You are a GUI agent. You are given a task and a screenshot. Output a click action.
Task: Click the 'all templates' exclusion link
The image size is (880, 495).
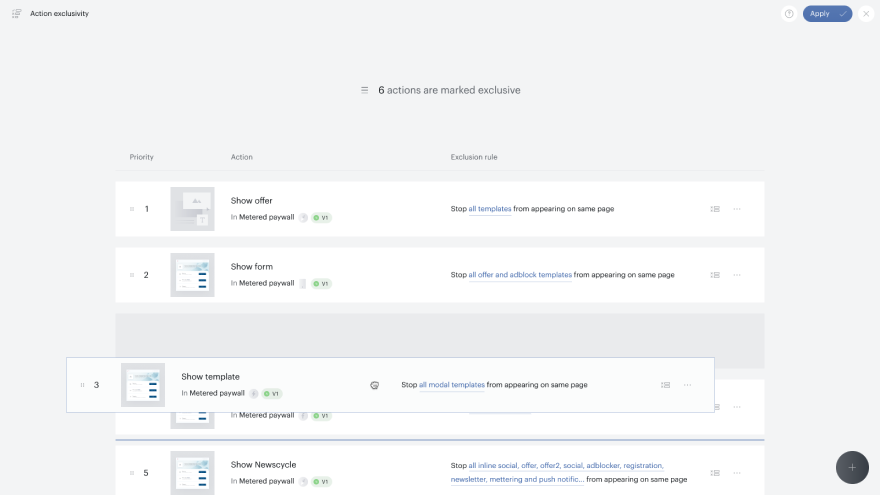click(490, 209)
